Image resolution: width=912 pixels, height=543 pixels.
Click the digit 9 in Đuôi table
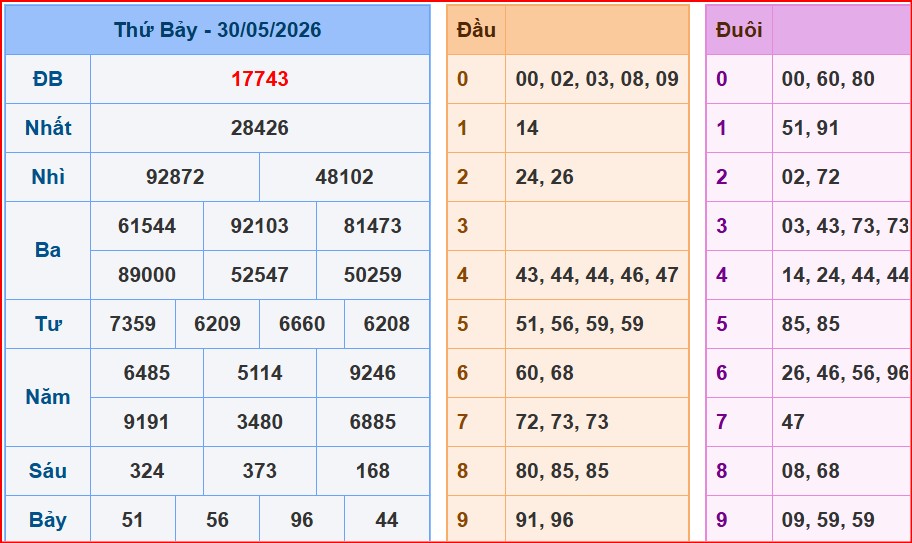pos(721,520)
